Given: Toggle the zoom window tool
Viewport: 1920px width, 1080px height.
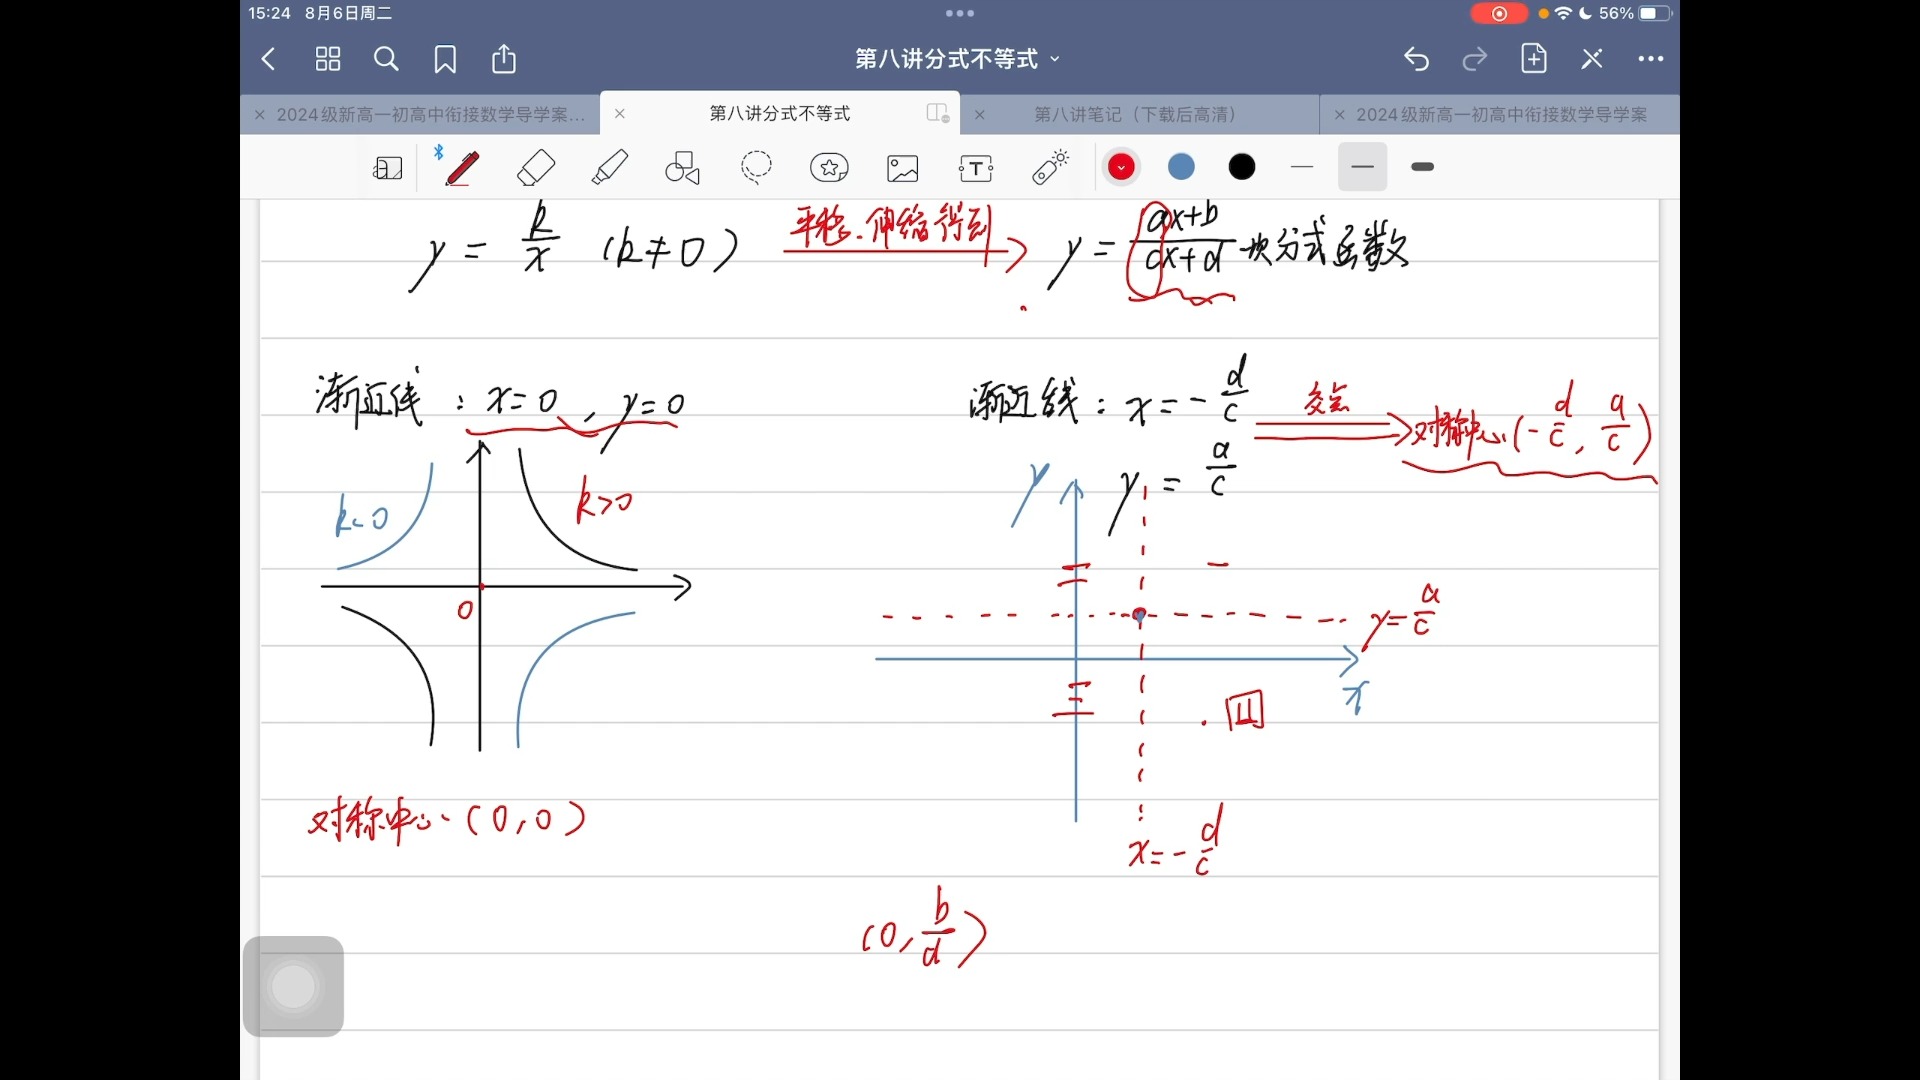Looking at the screenshot, I should (388, 168).
